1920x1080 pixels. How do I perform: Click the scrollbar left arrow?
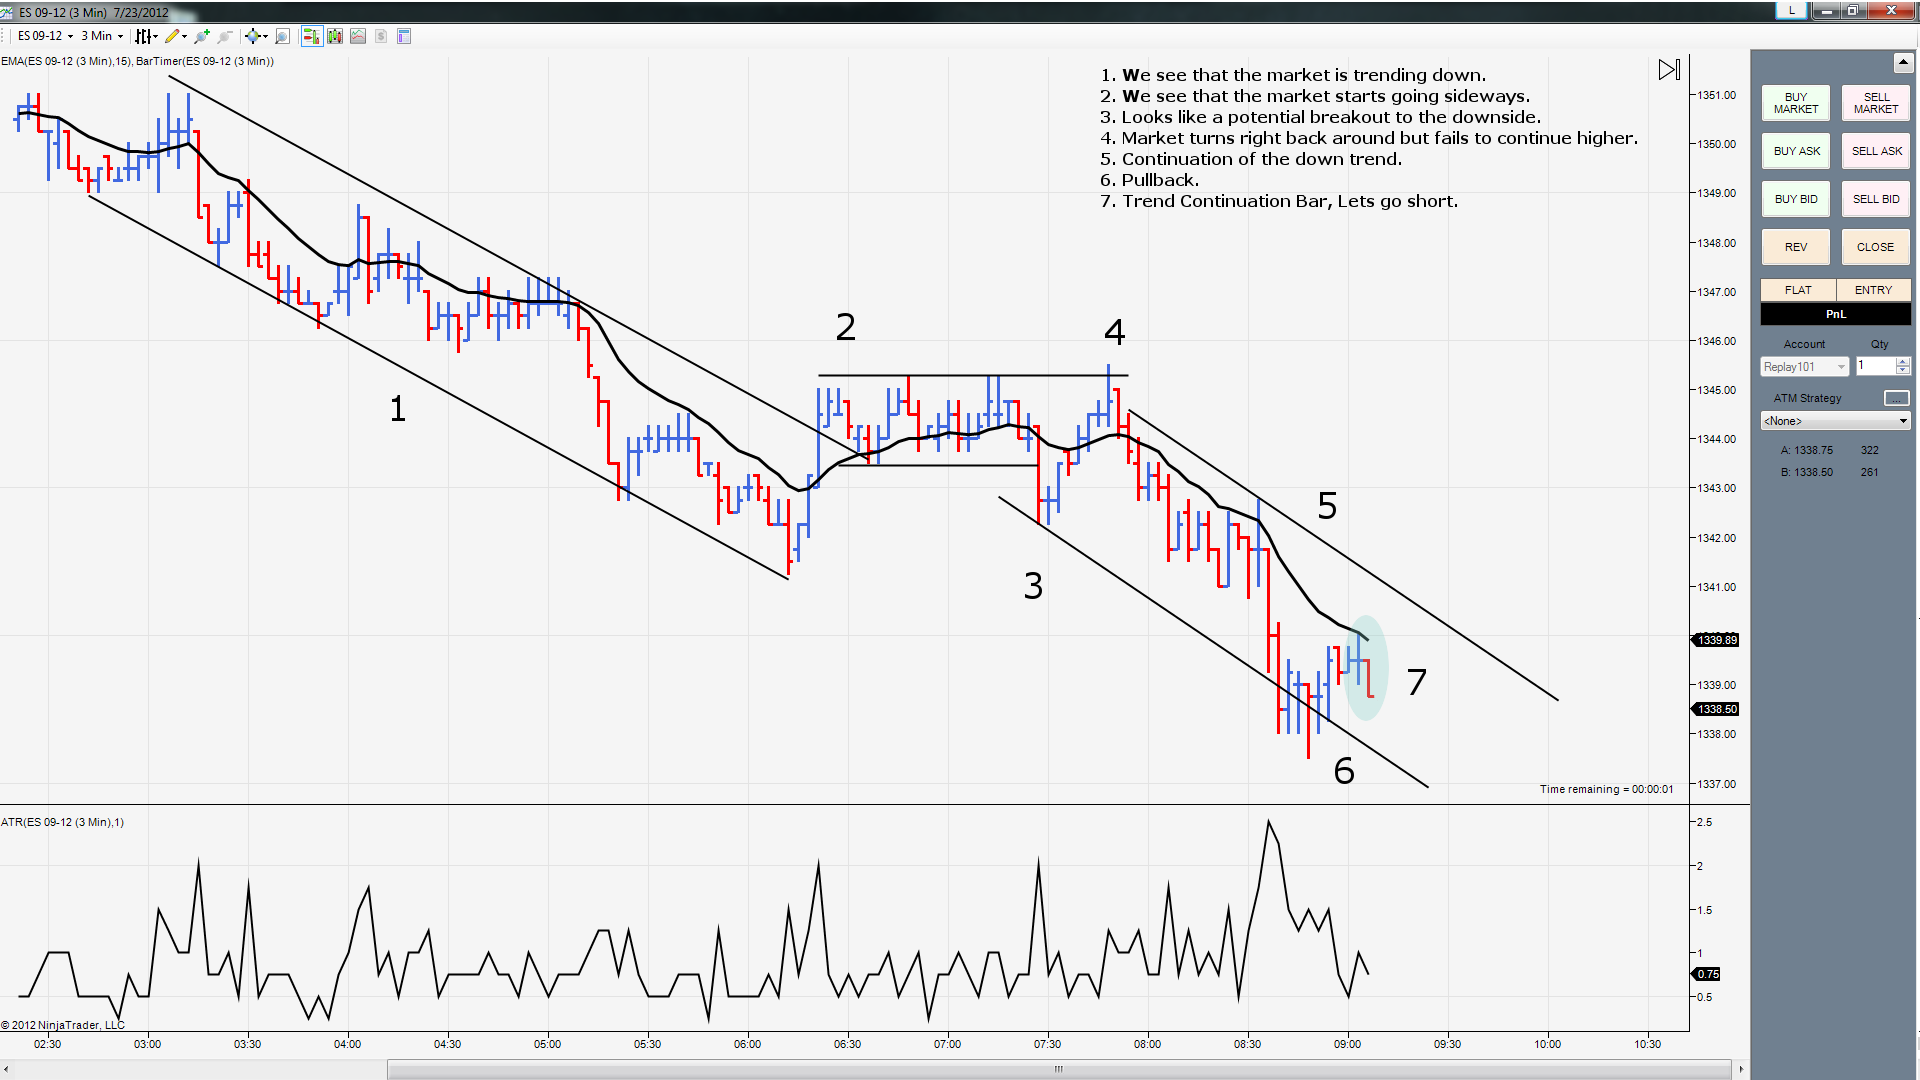[x=6, y=1069]
